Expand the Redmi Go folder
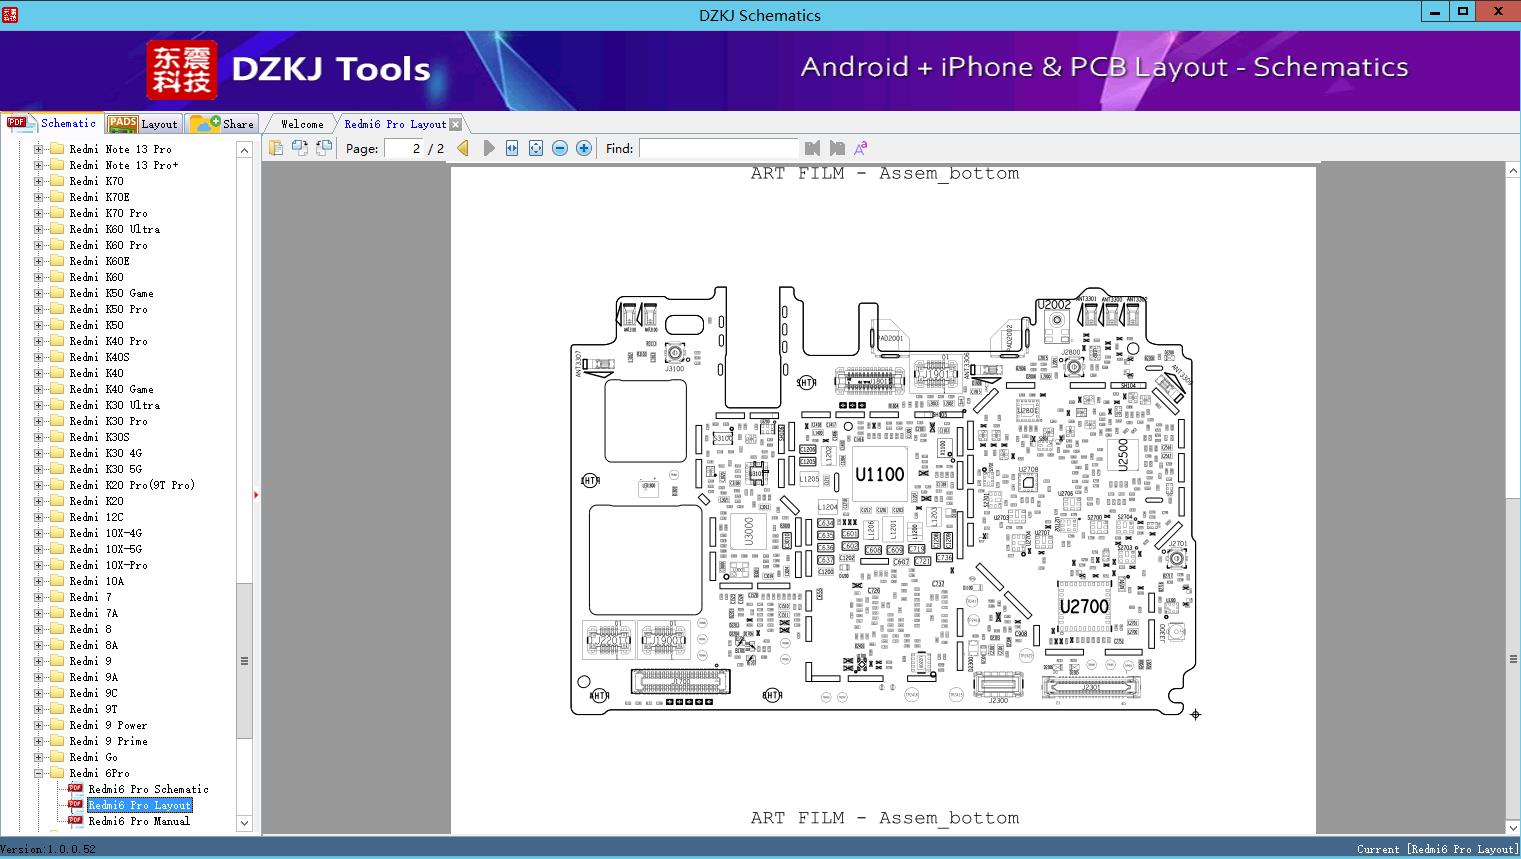 [x=39, y=757]
